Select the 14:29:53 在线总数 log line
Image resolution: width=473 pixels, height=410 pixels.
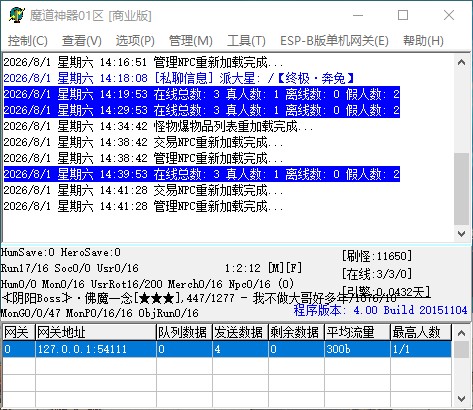(x=202, y=110)
